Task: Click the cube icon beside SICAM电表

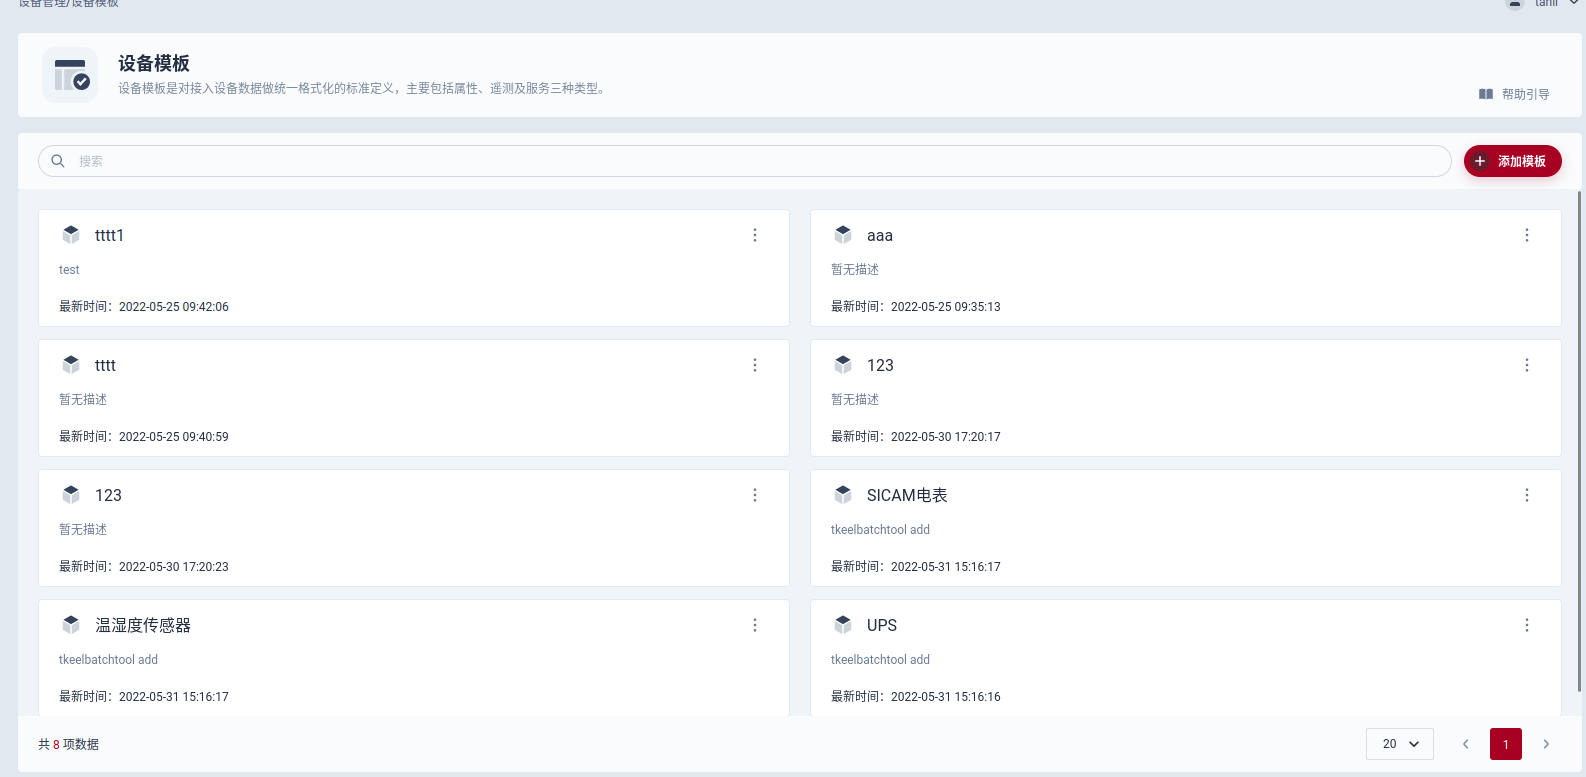Action: click(843, 494)
